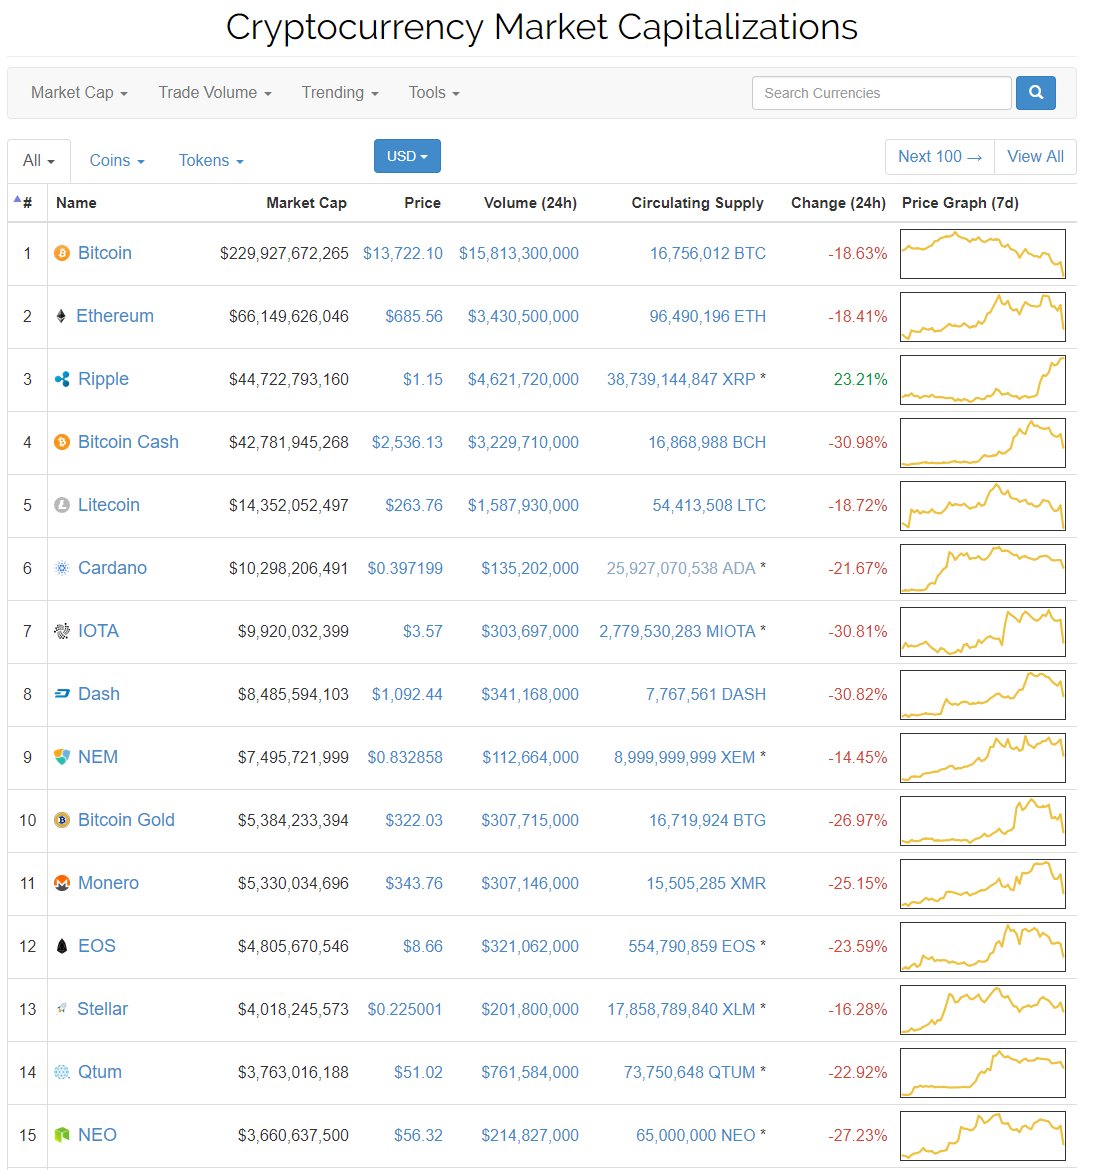1096x1170 pixels.
Task: Open the Market Cap dropdown menu
Action: click(x=79, y=93)
